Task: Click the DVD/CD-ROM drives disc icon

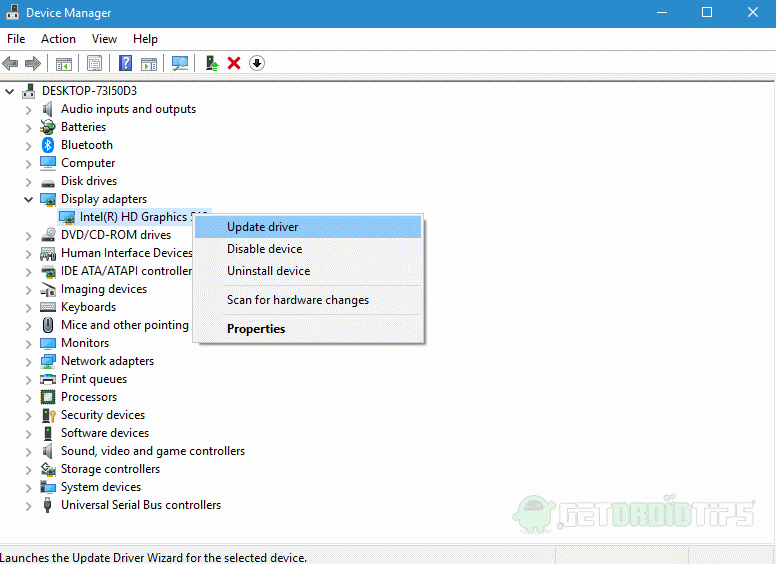Action: coord(48,235)
